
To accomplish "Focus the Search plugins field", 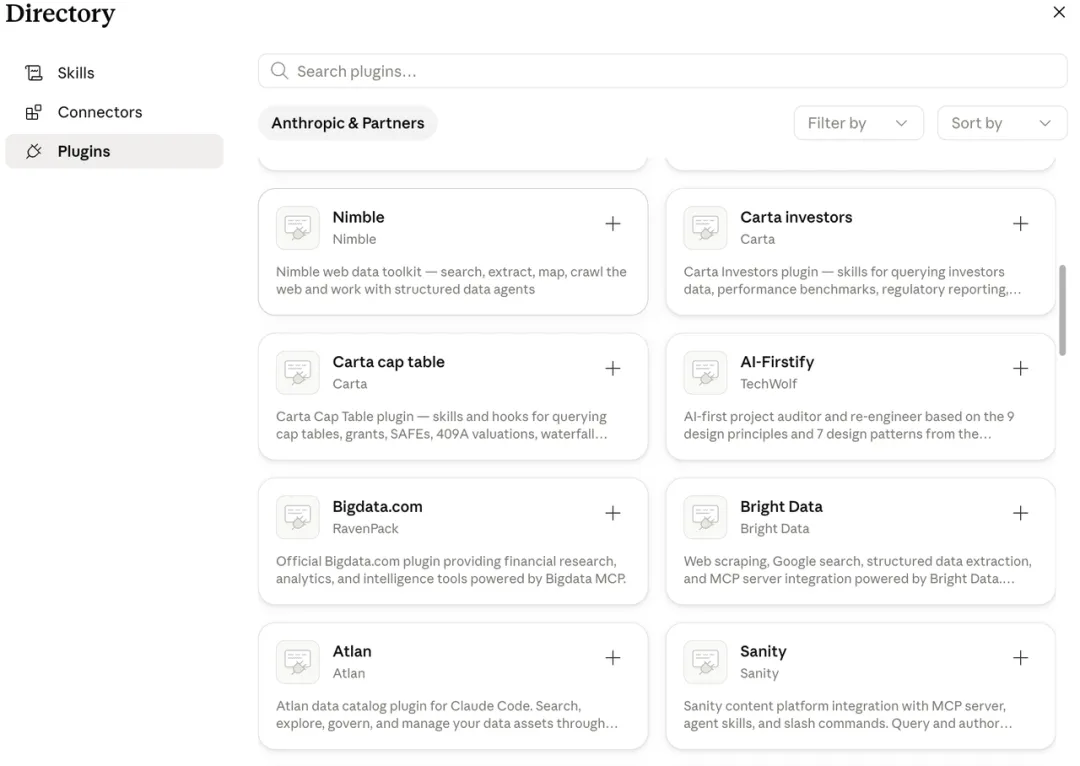I will [x=663, y=71].
